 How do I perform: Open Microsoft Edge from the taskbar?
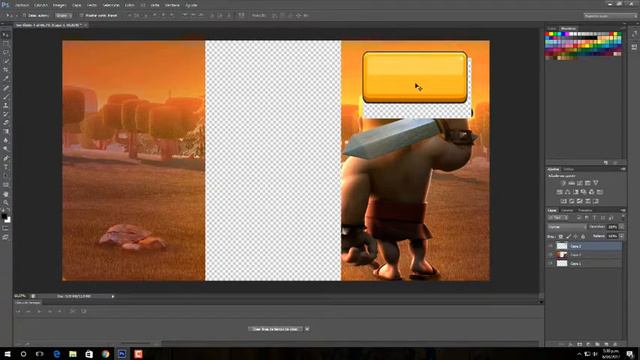(x=56, y=354)
